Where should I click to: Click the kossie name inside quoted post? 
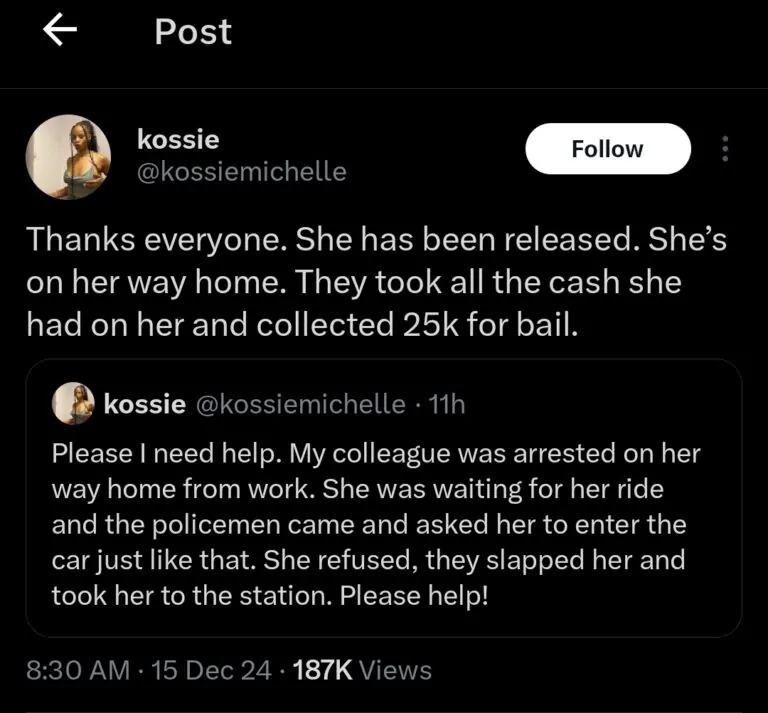(144, 404)
